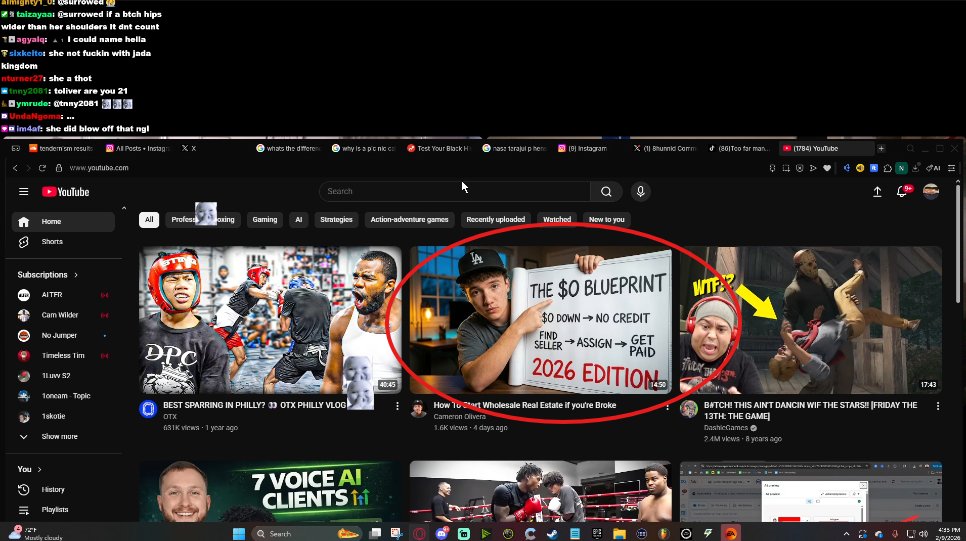The height and width of the screenshot is (541, 966).
Task: Open the AI TFR subscription
Action: tap(63, 295)
